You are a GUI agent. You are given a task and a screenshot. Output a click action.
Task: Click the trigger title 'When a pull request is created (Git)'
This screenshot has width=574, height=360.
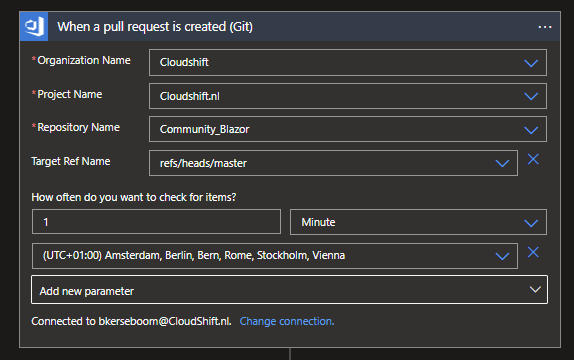[155, 27]
